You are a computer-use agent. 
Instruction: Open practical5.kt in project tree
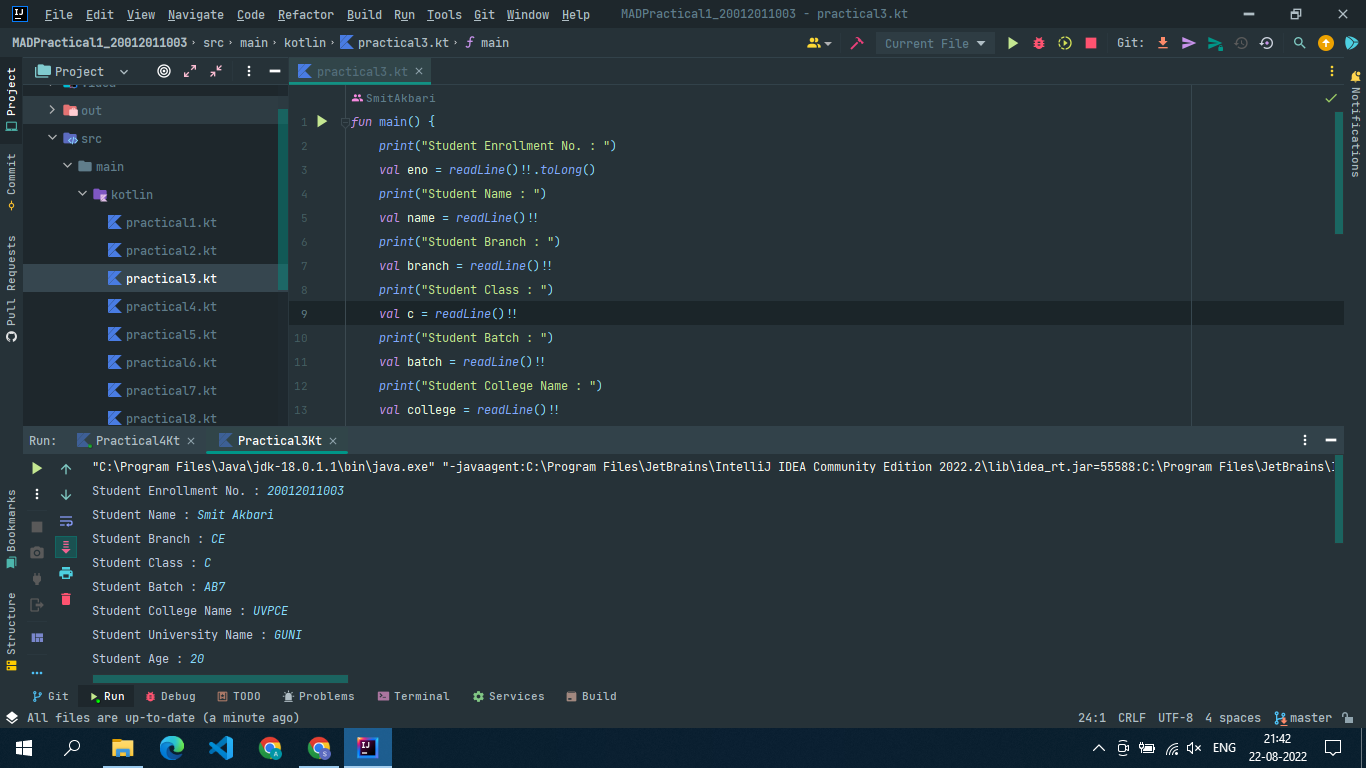pos(171,334)
